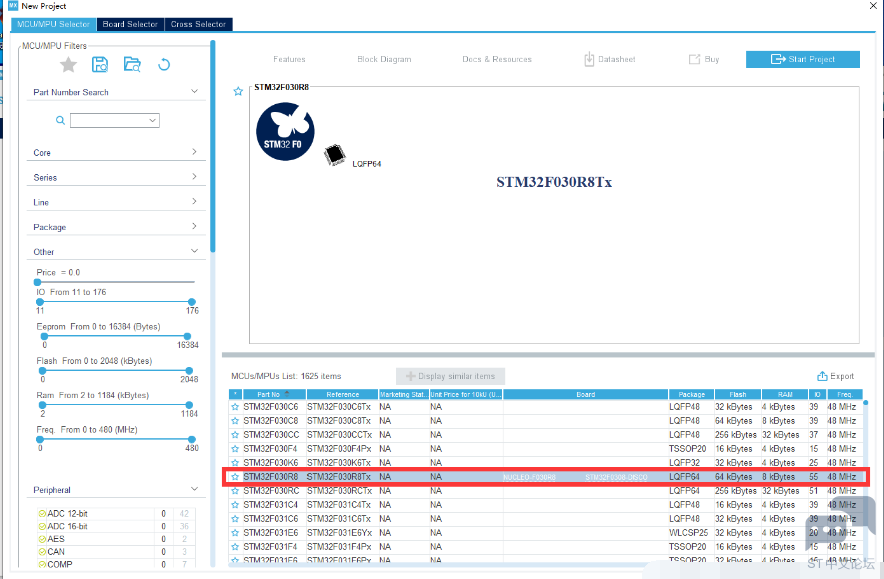Viewport: 884px width, 579px height.
Task: Open the Features tab
Action: pyautogui.click(x=289, y=59)
